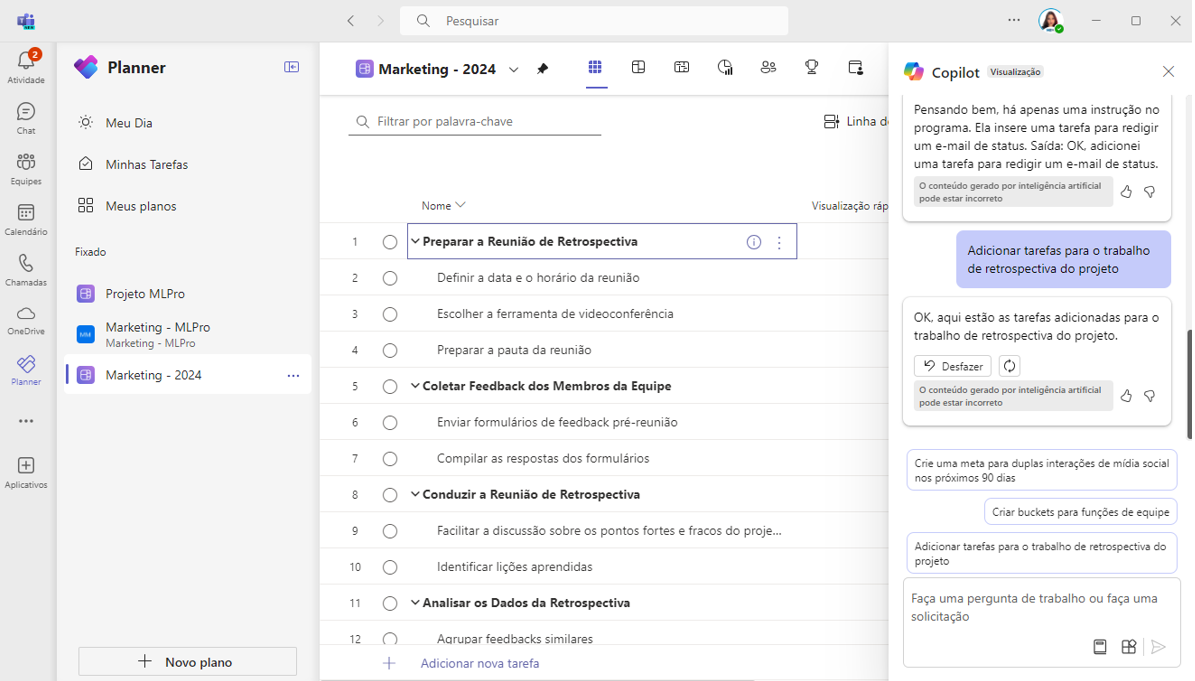Image resolution: width=1195 pixels, height=681 pixels.
Task: Mark Definir a data e o horário complete
Action: [389, 278]
